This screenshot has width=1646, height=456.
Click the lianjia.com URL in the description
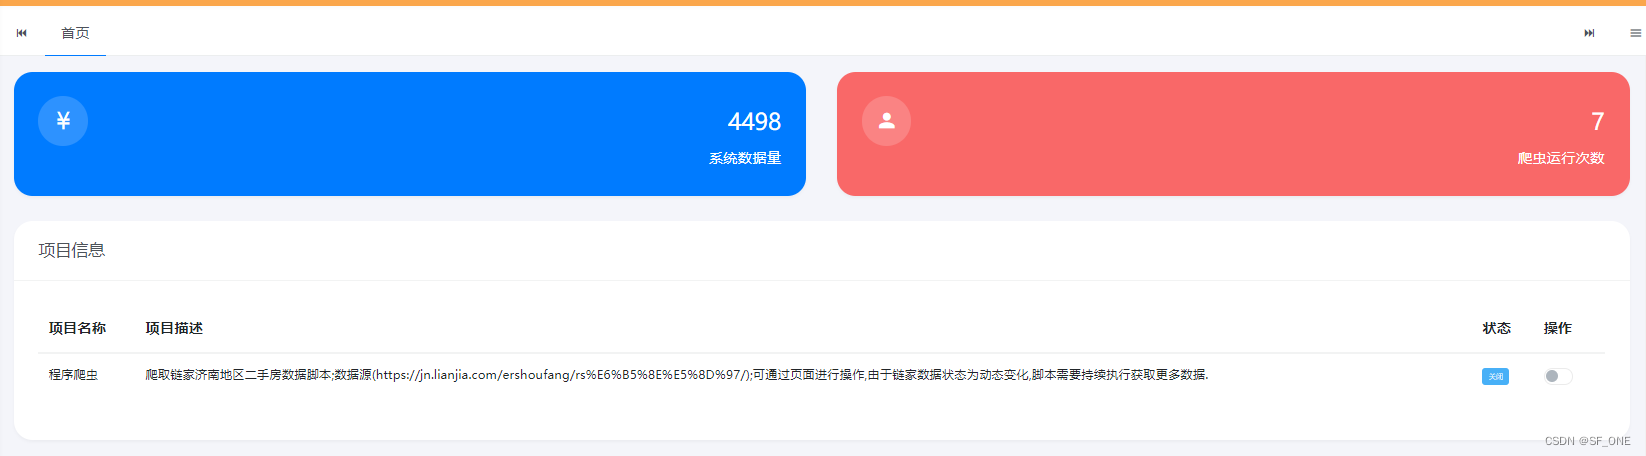click(x=562, y=375)
